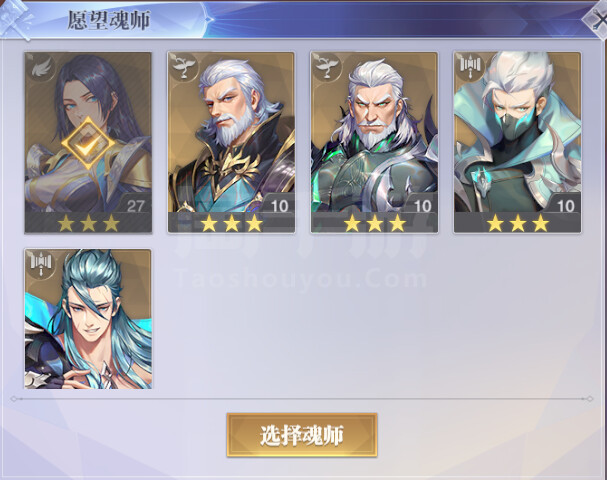Uncheck the golden checkmark on the selected card
Viewport: 607px width, 480px height.
pyautogui.click(x=89, y=143)
